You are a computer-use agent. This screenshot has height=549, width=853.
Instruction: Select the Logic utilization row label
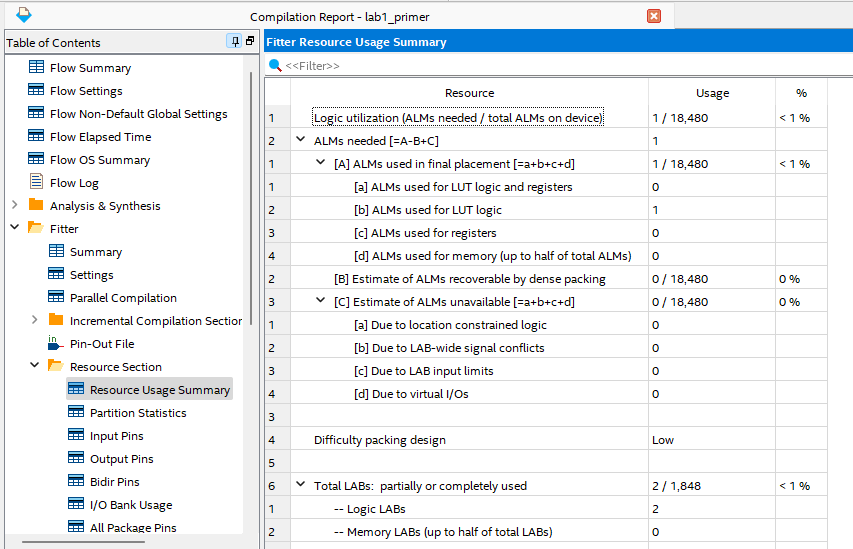458,118
